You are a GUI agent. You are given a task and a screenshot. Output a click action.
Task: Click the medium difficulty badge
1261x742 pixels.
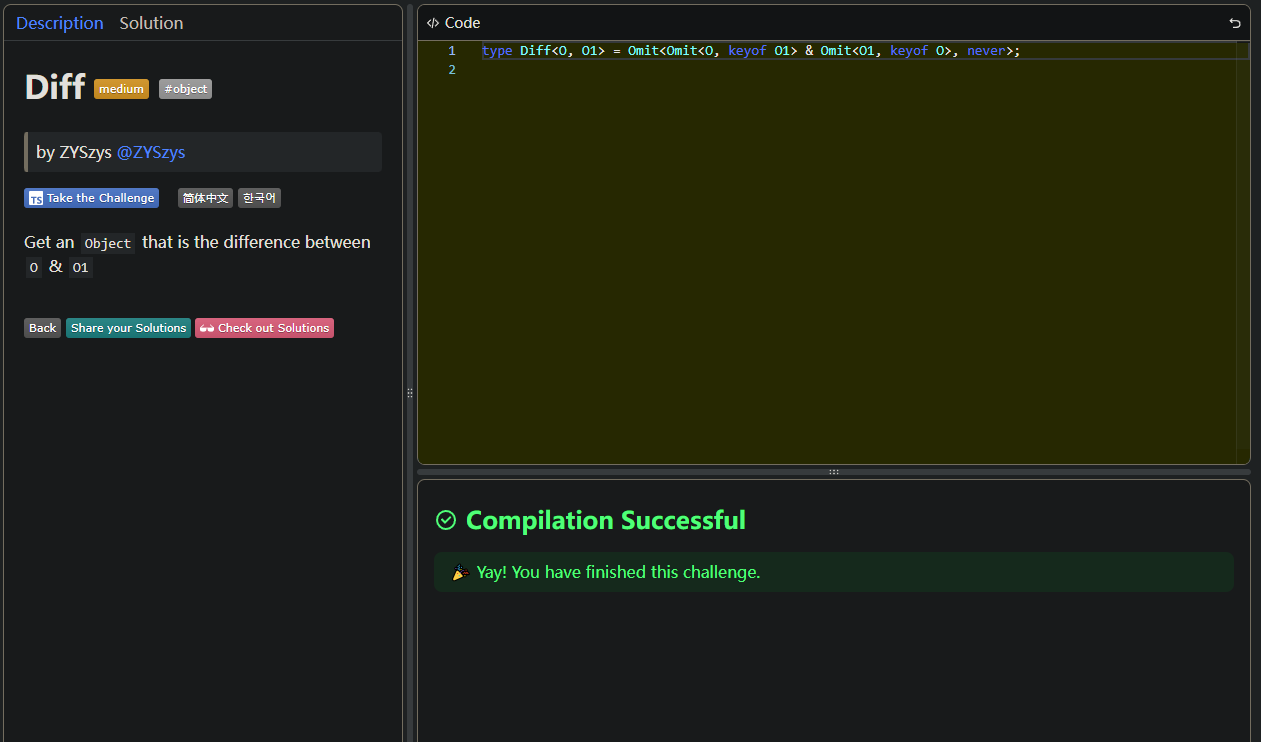(x=121, y=89)
